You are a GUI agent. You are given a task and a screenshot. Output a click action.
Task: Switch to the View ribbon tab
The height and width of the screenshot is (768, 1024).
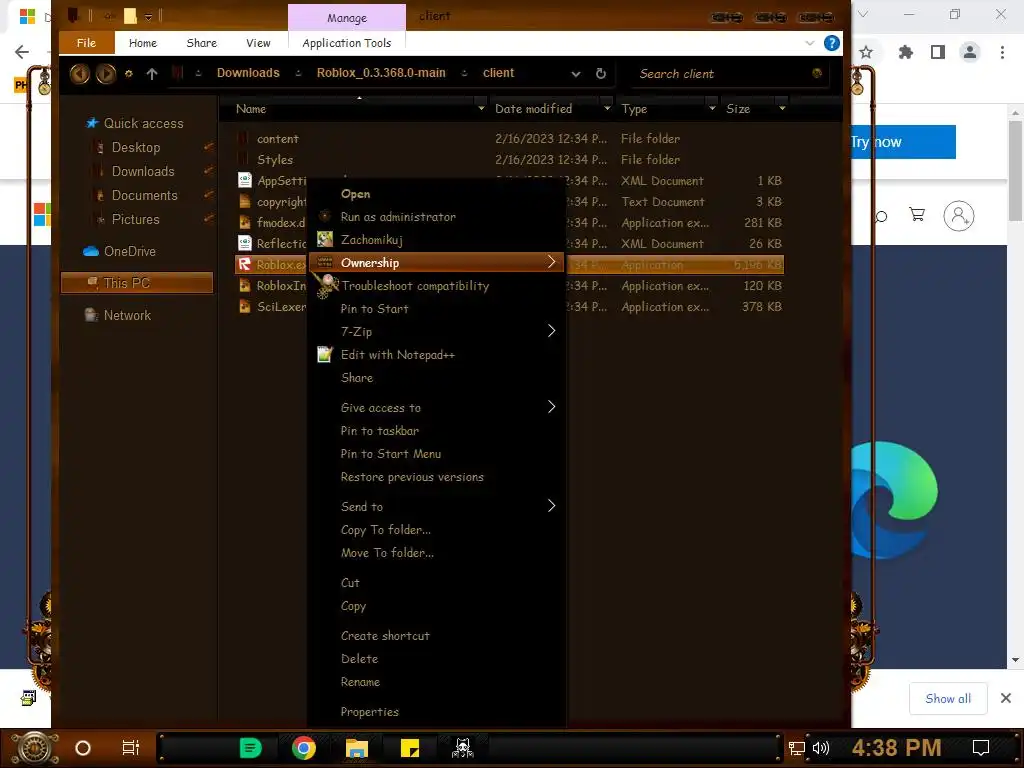point(258,43)
